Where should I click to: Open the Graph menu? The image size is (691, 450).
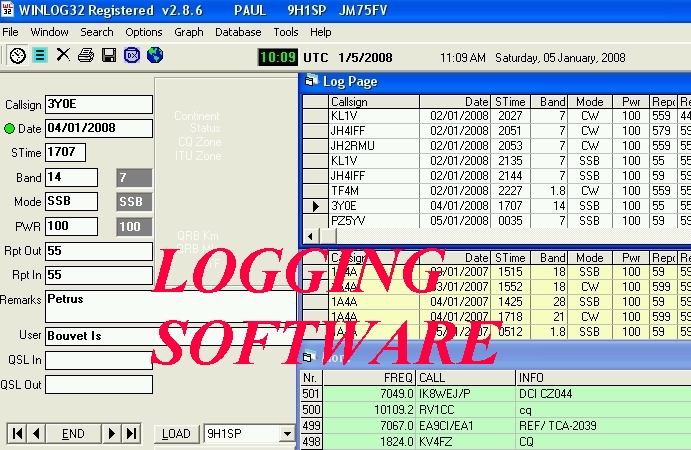pos(189,32)
